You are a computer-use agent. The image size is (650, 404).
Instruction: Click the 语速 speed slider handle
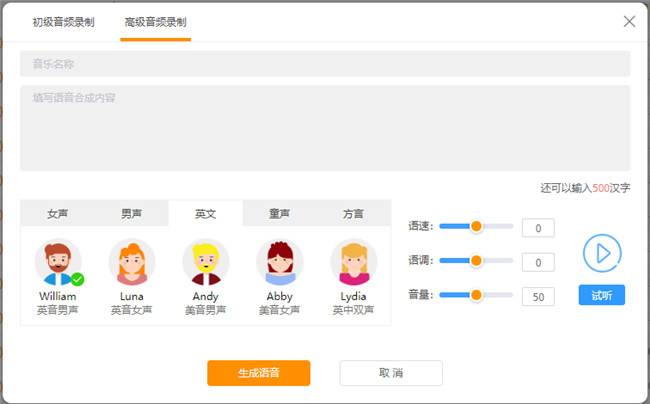point(476,227)
